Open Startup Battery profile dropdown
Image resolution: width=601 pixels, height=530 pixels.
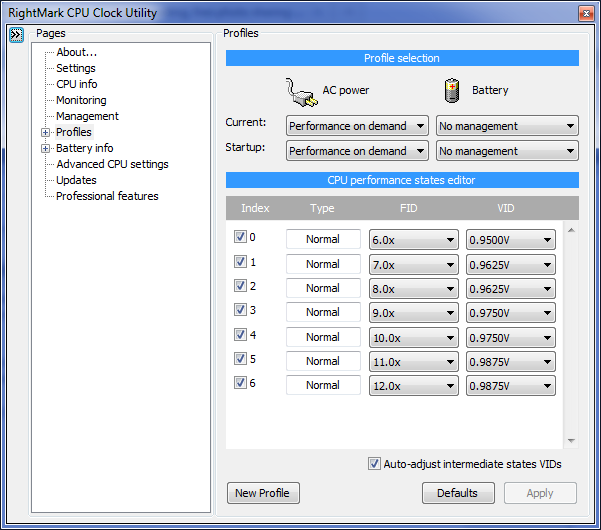(x=507, y=151)
